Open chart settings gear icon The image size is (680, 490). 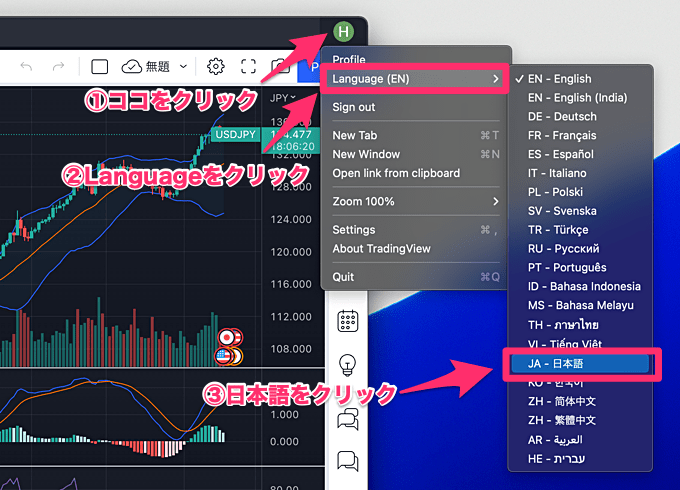coord(215,67)
